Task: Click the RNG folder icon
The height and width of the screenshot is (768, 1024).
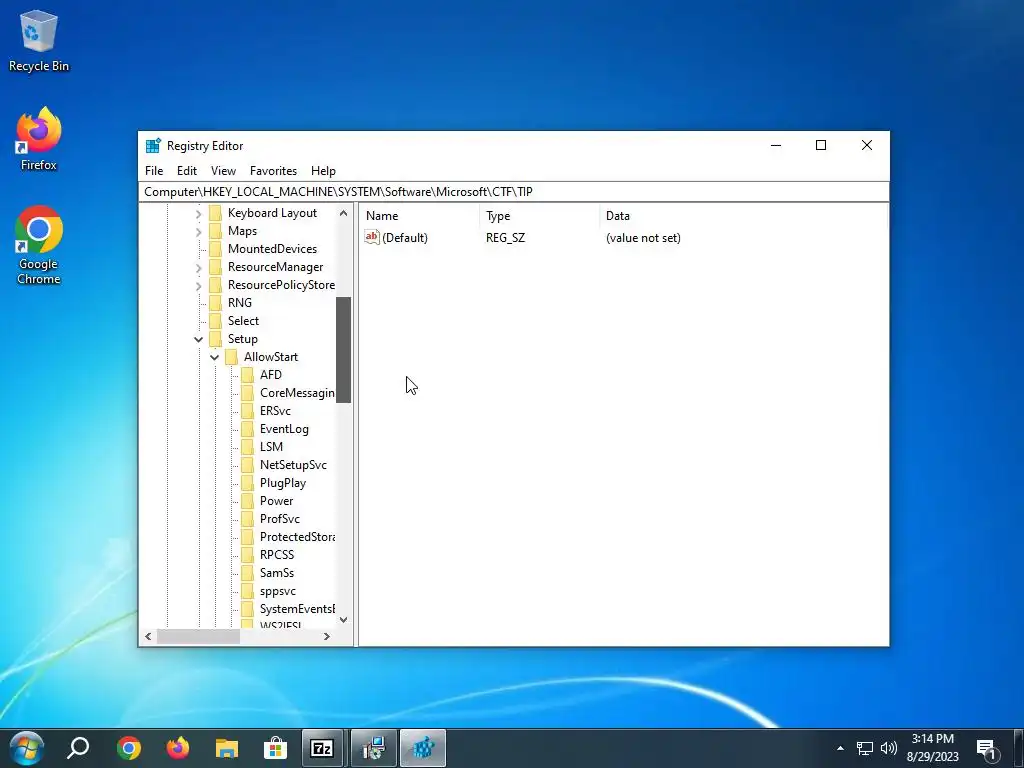Action: (x=216, y=303)
